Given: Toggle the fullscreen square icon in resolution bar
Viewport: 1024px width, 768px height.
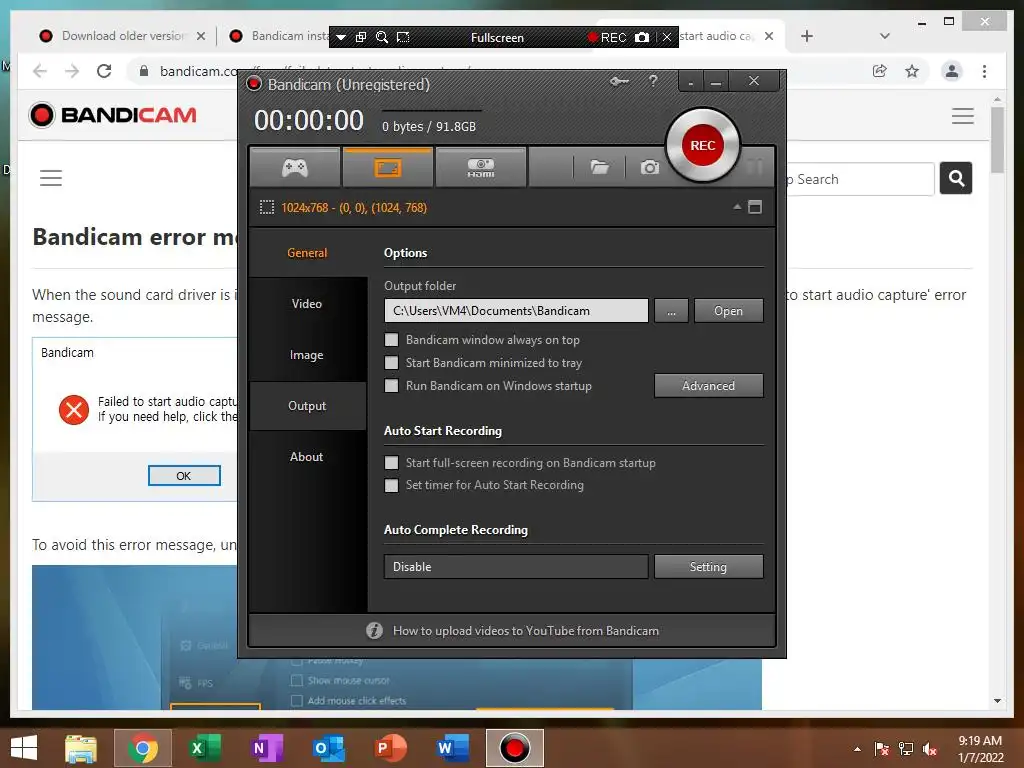Looking at the screenshot, I should pyautogui.click(x=755, y=207).
